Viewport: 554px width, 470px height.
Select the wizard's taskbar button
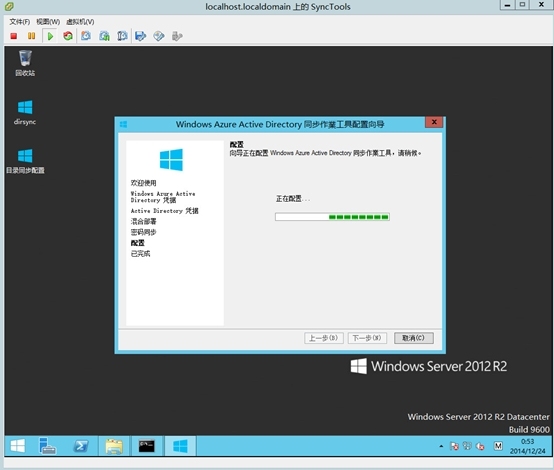[x=180, y=446]
